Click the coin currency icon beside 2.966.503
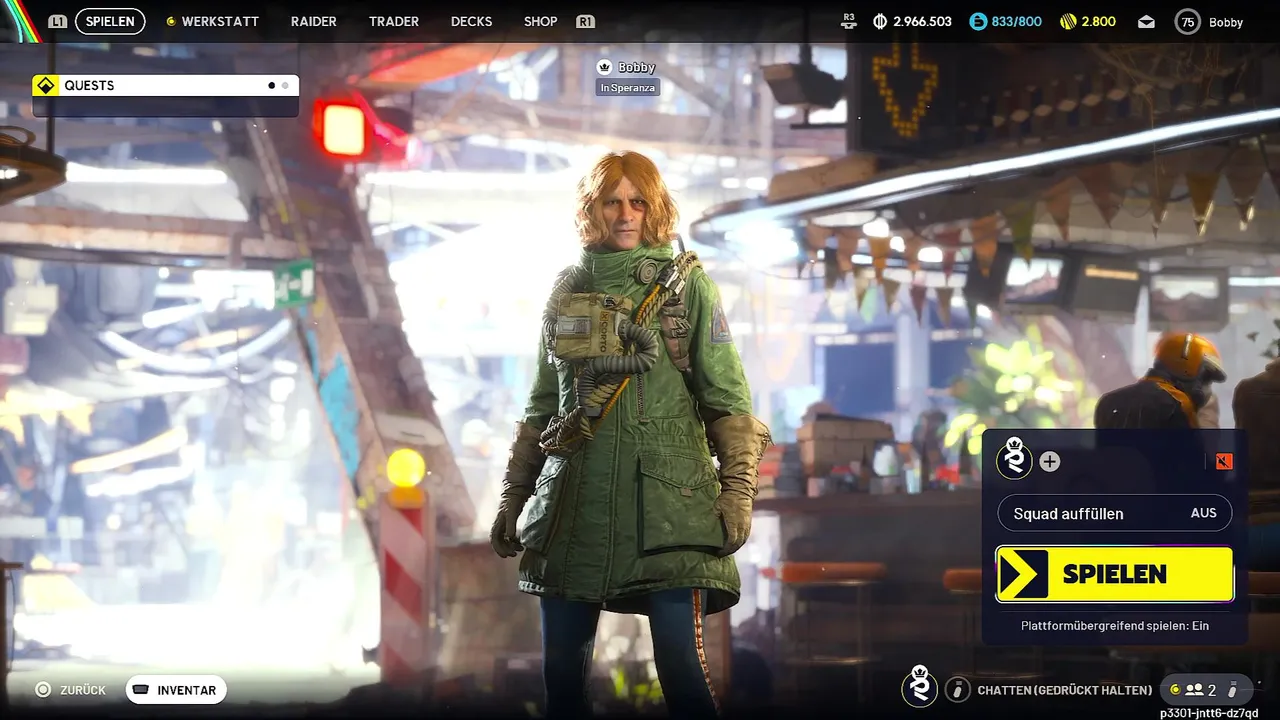The image size is (1280, 720). [x=880, y=21]
